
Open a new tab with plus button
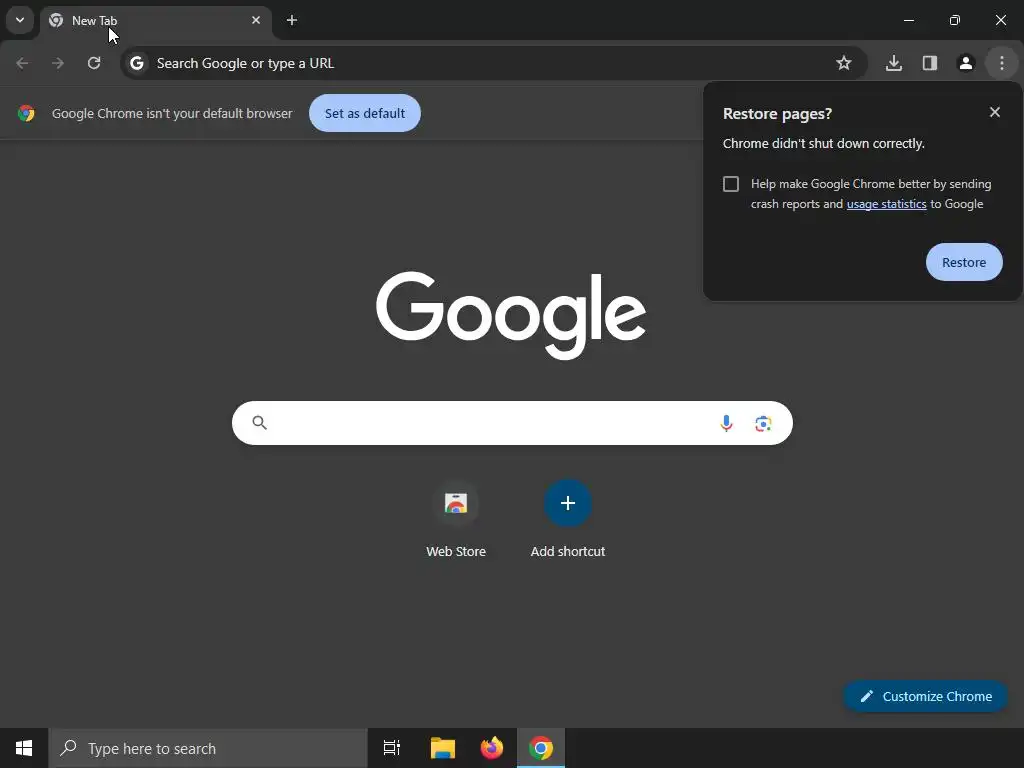[292, 20]
